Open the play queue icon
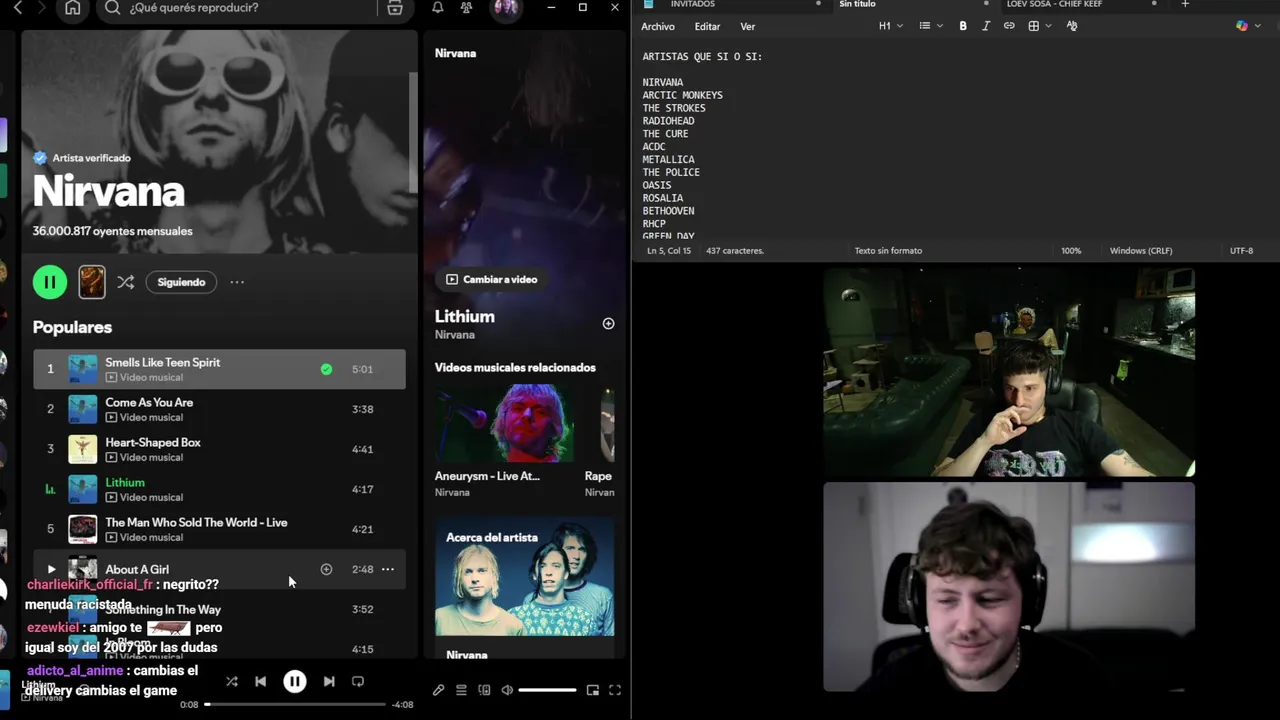 (x=461, y=690)
